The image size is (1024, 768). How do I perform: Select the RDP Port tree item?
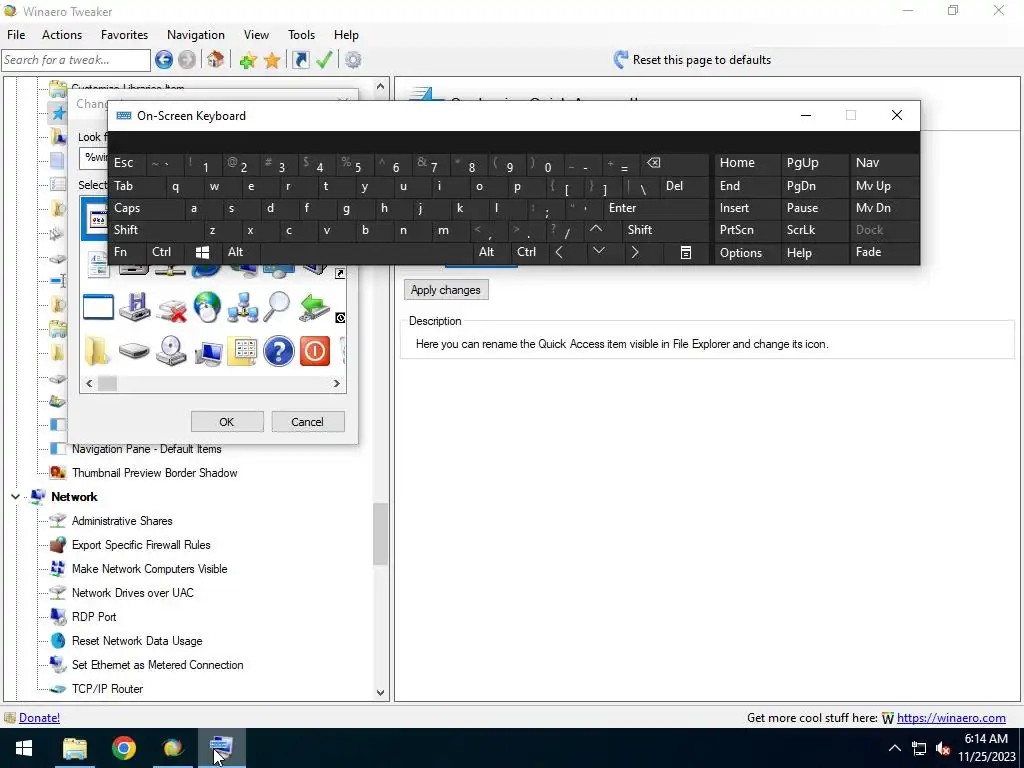pyautogui.click(x=94, y=617)
